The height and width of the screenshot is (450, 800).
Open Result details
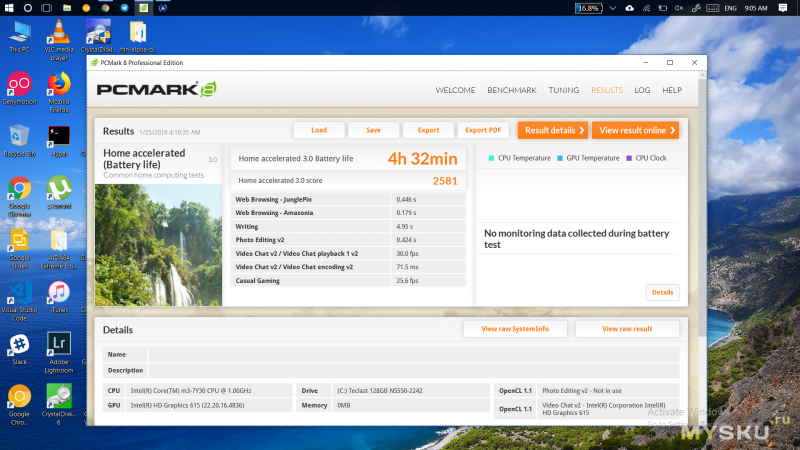553,130
